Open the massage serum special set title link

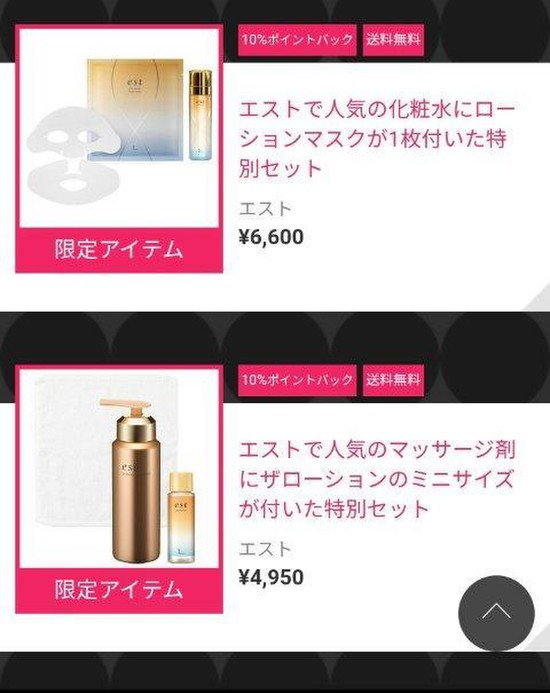[377, 479]
